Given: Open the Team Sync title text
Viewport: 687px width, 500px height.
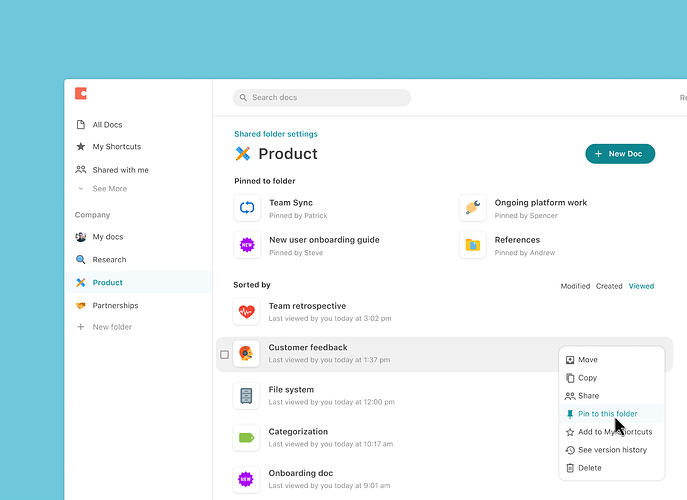Looking at the screenshot, I should click(x=291, y=202).
